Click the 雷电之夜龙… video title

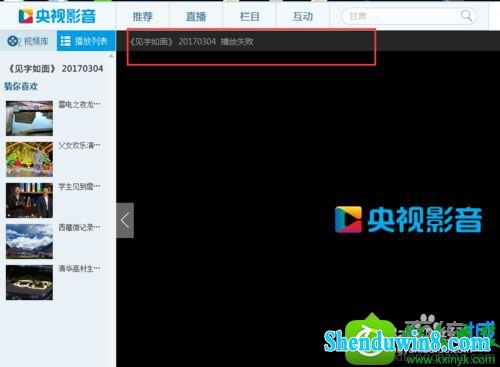(x=79, y=104)
